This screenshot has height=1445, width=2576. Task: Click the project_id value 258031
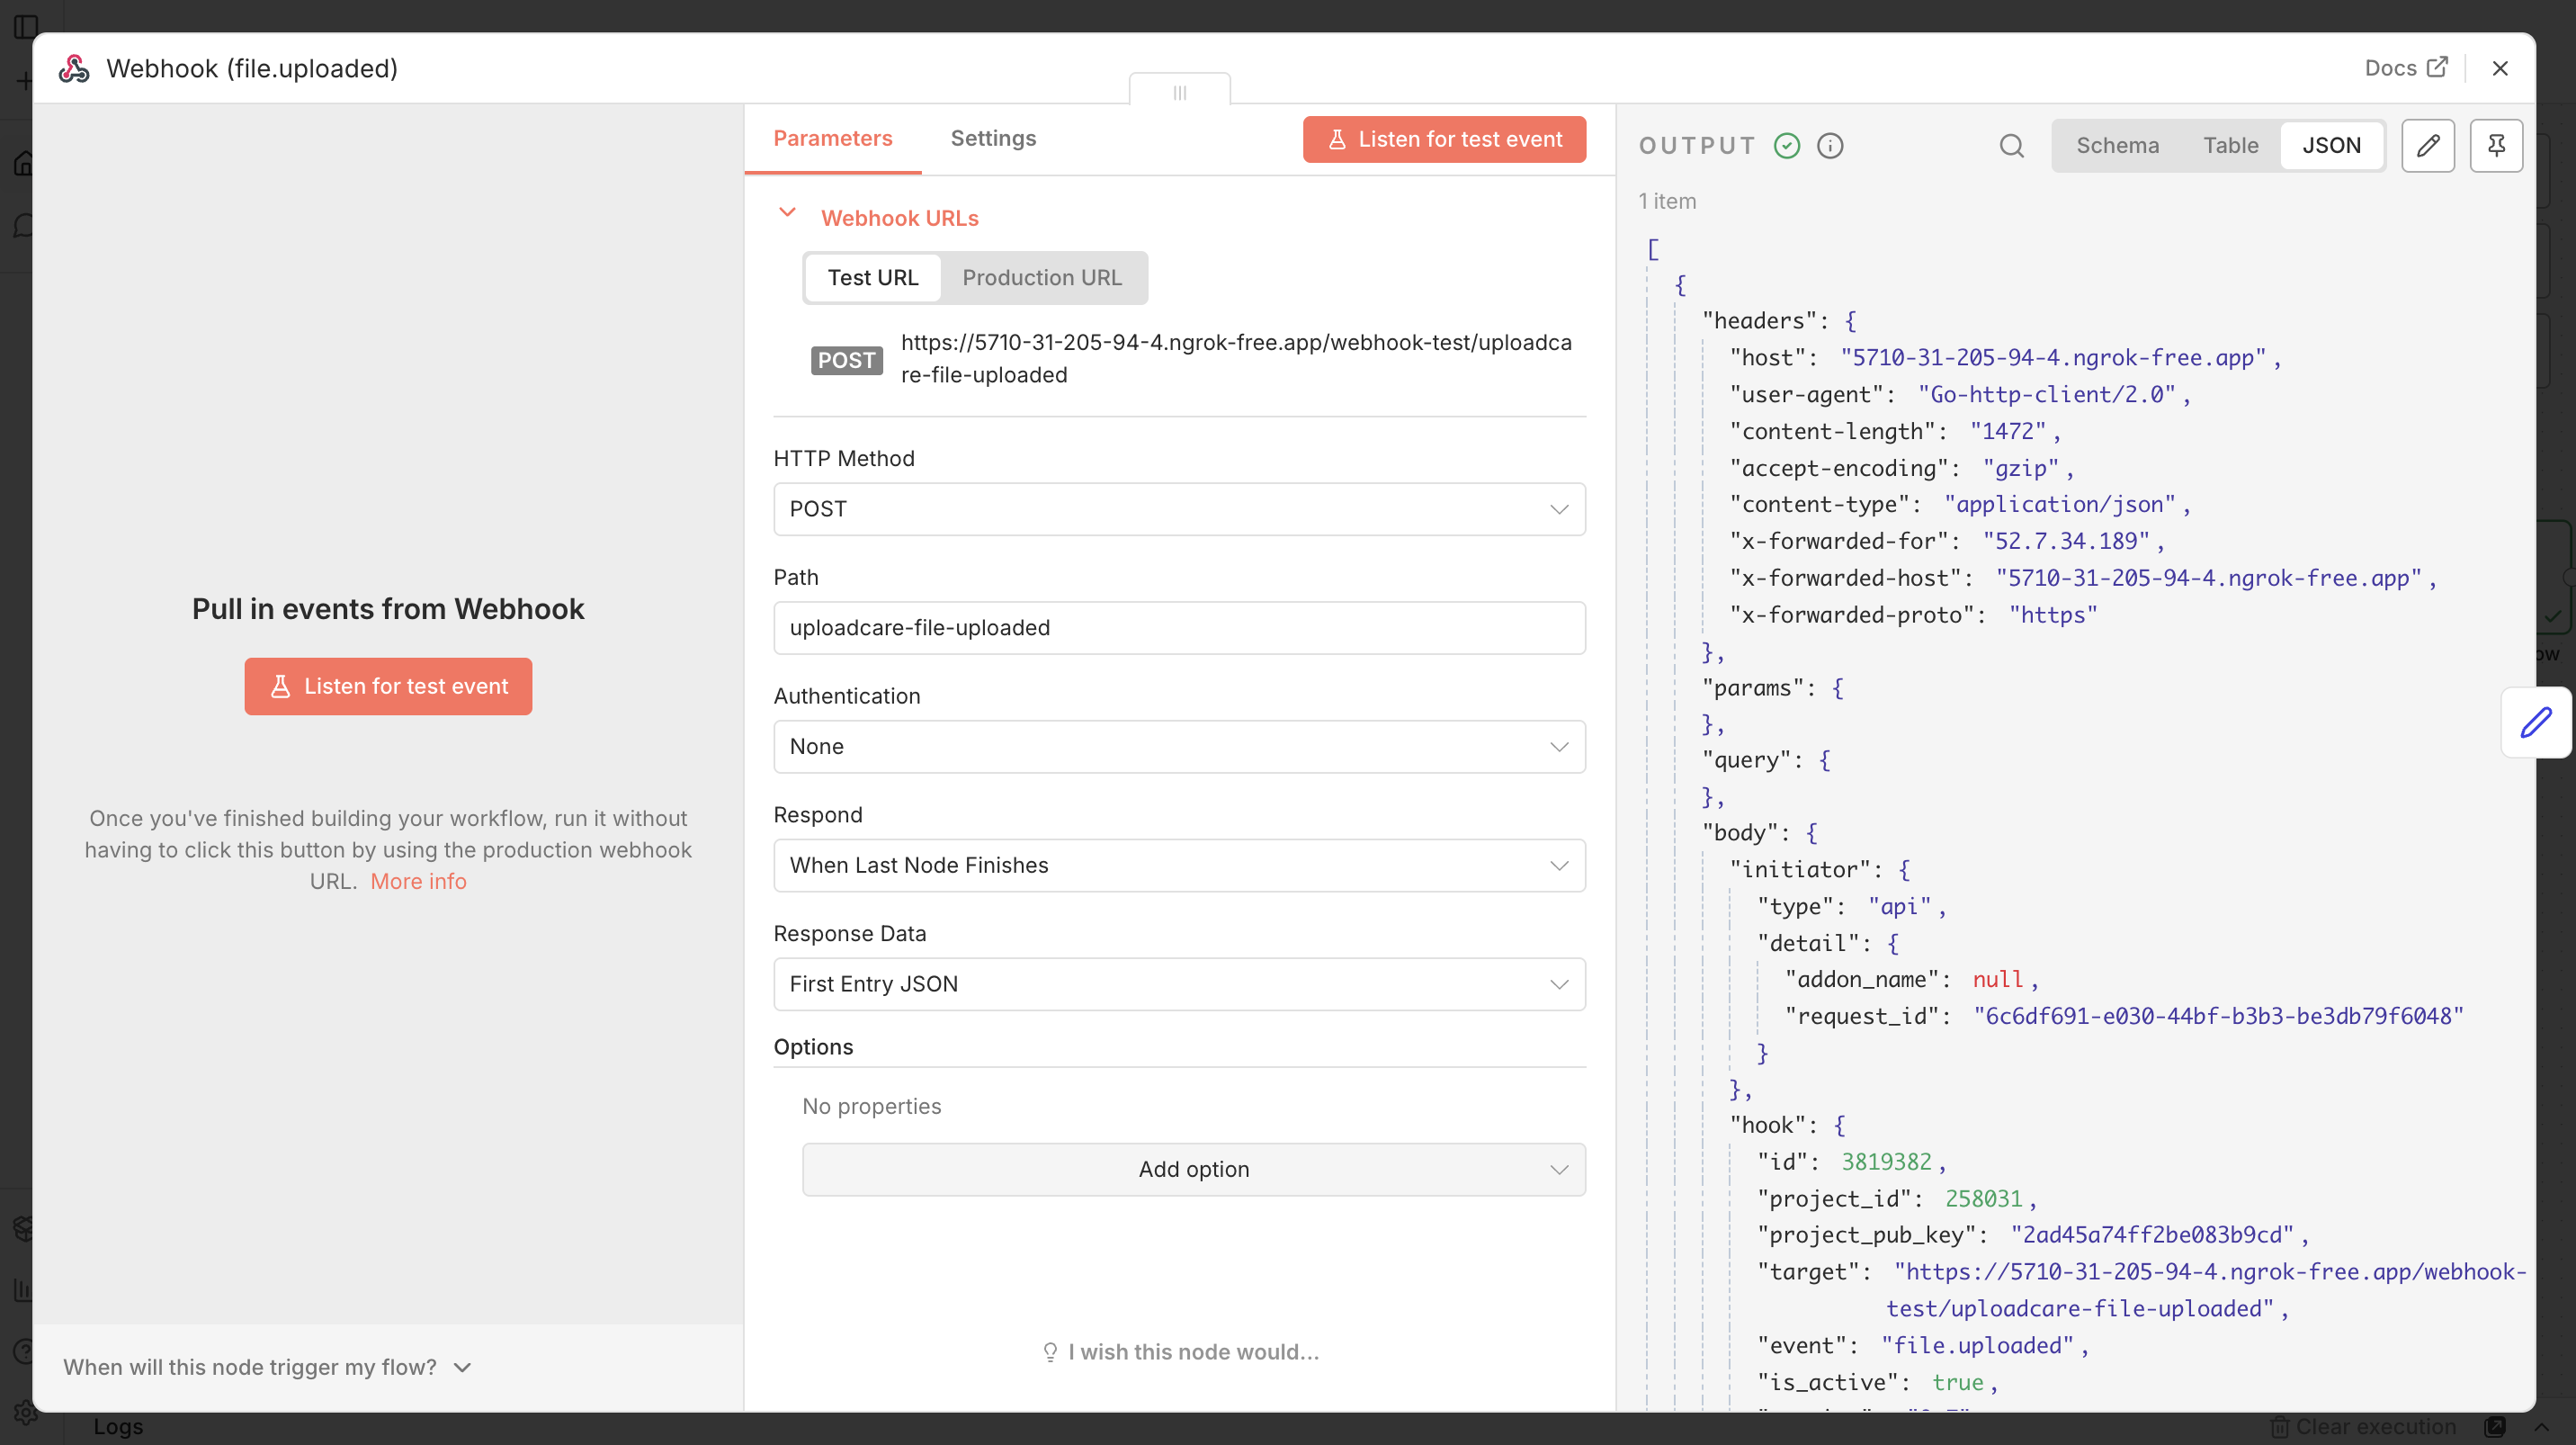pos(1983,1199)
